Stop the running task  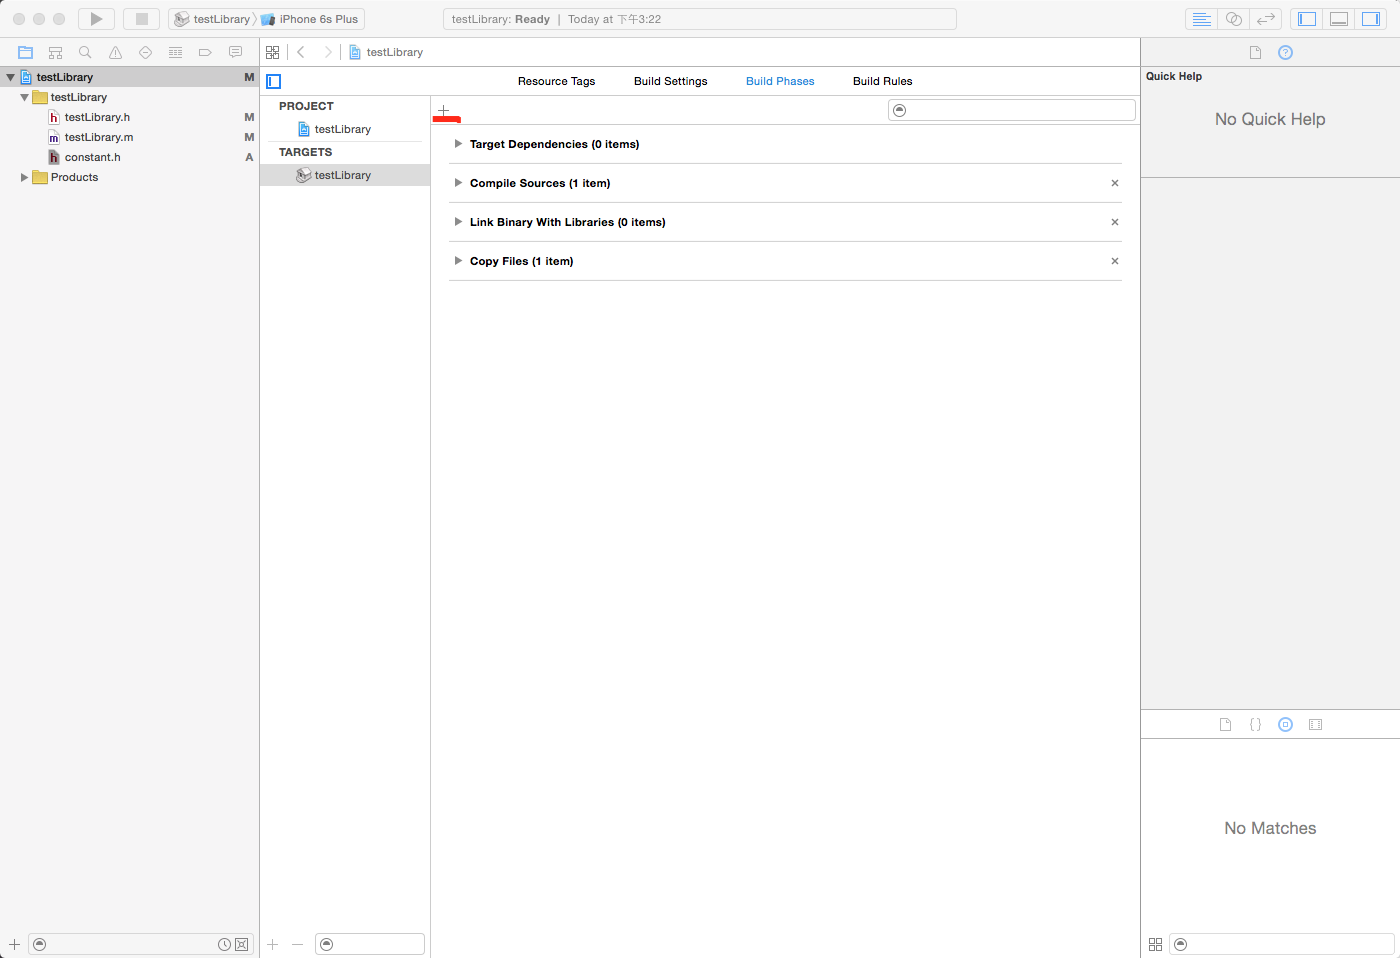click(142, 19)
